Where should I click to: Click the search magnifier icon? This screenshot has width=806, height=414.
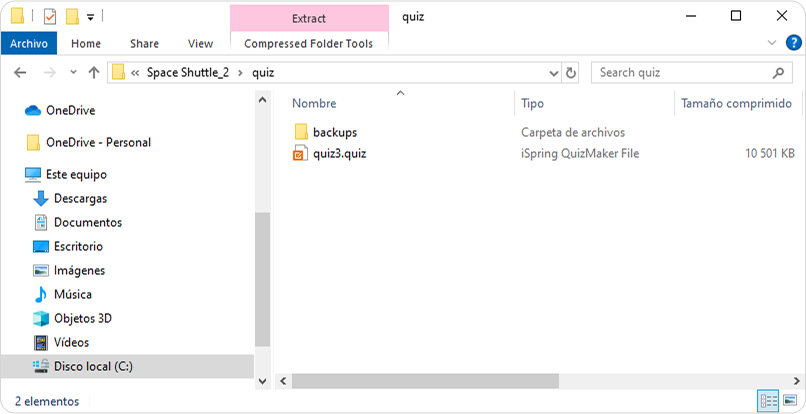(778, 73)
